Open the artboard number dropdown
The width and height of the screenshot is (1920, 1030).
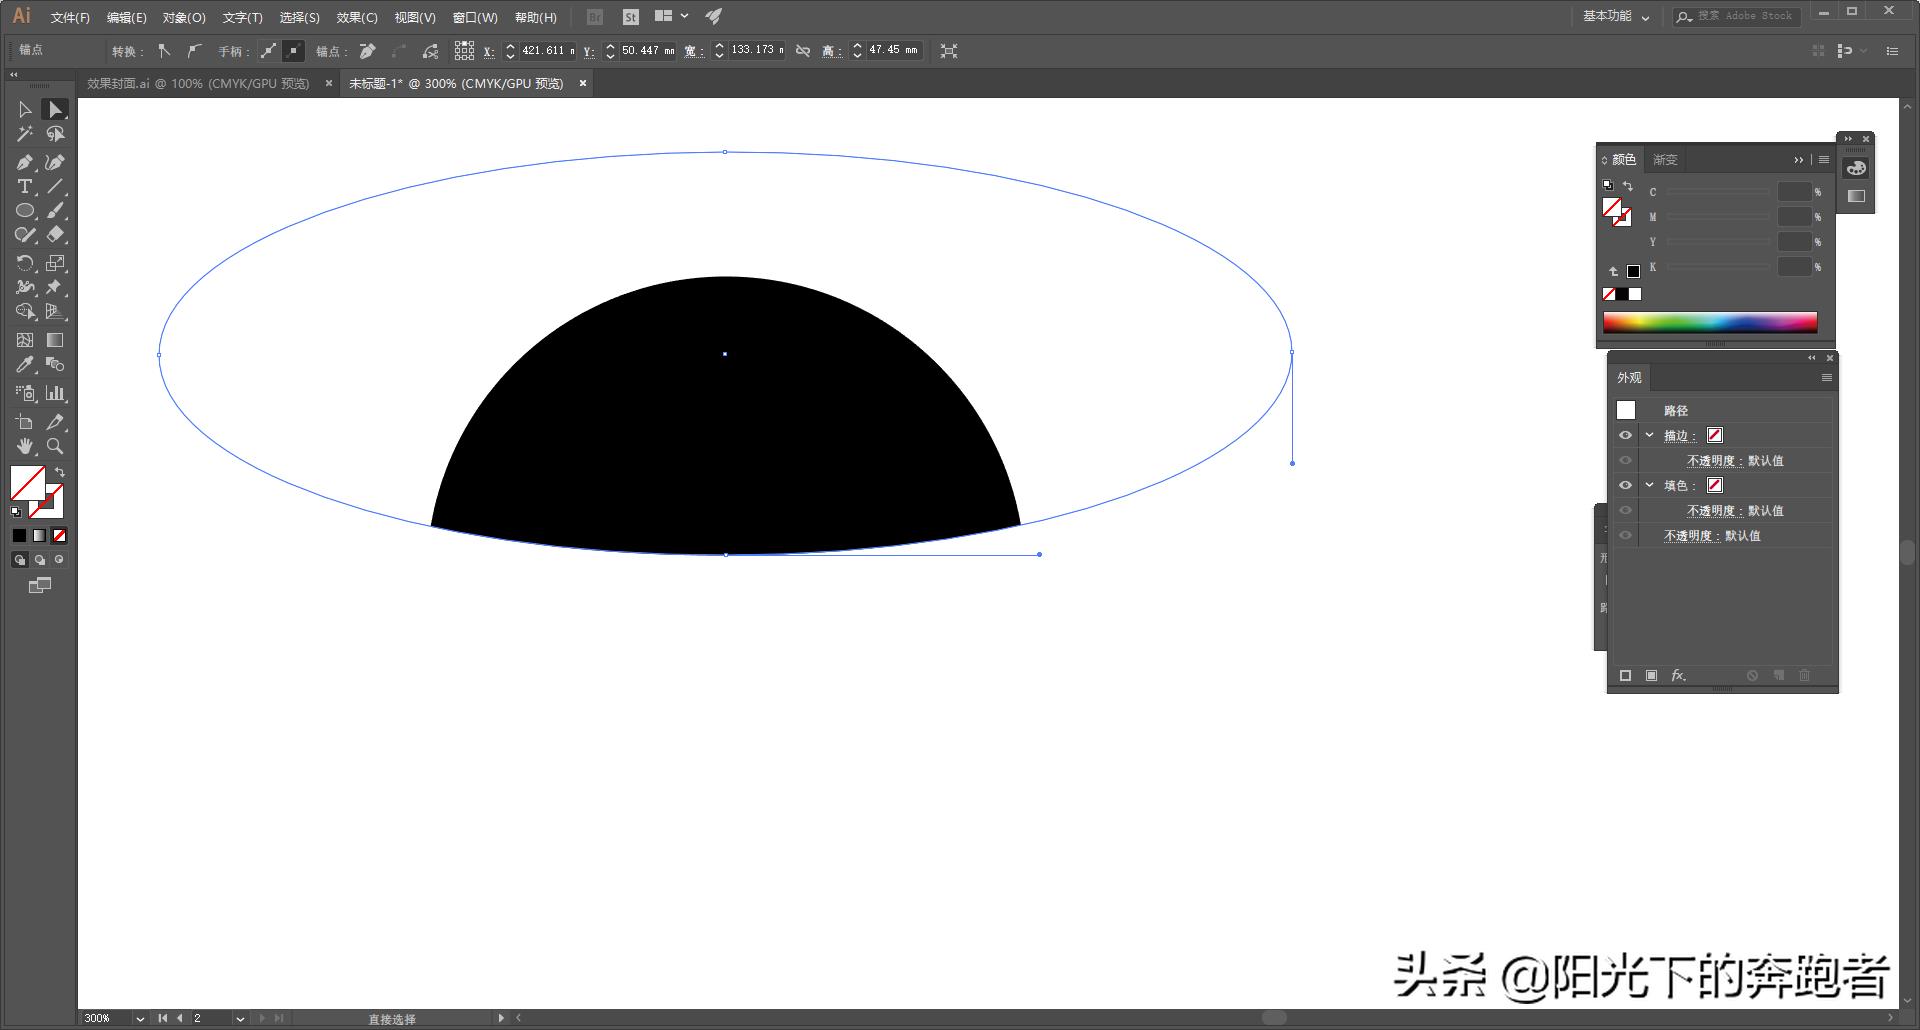(240, 1018)
